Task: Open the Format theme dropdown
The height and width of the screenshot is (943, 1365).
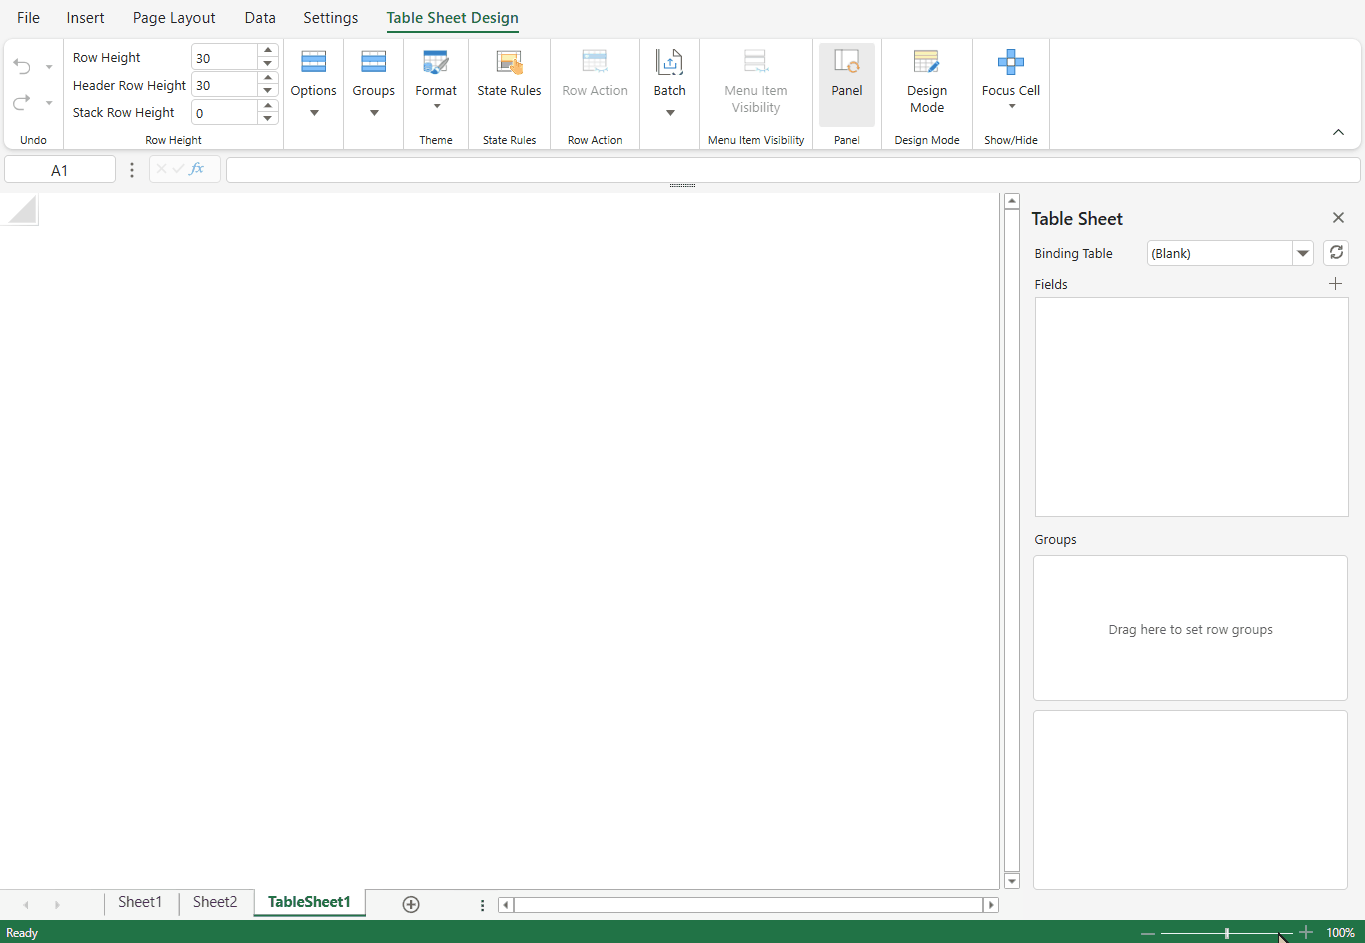Action: 436,78
